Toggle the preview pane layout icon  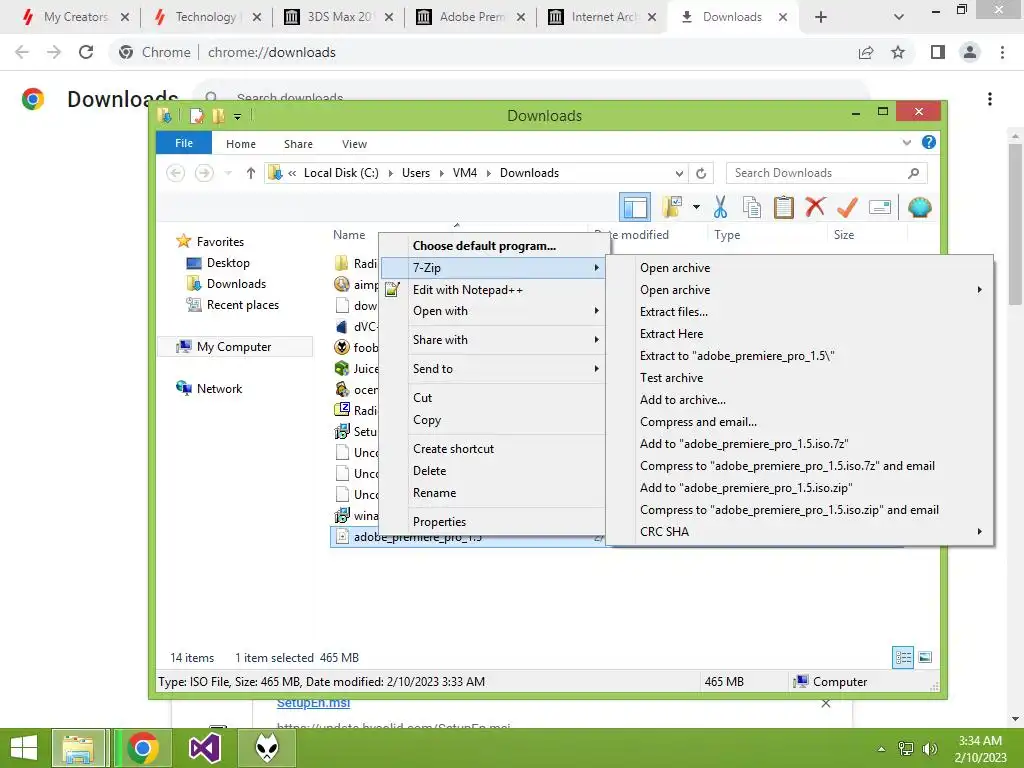635,208
